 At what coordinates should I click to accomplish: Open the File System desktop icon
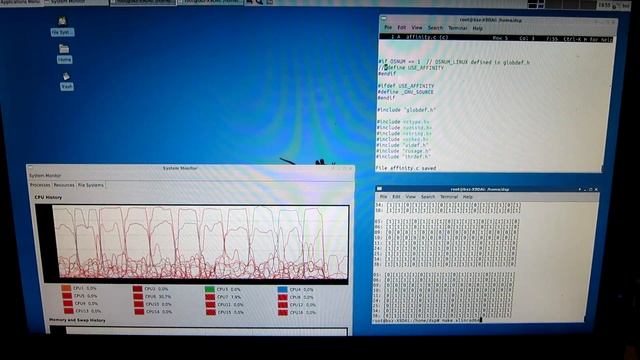coord(62,26)
